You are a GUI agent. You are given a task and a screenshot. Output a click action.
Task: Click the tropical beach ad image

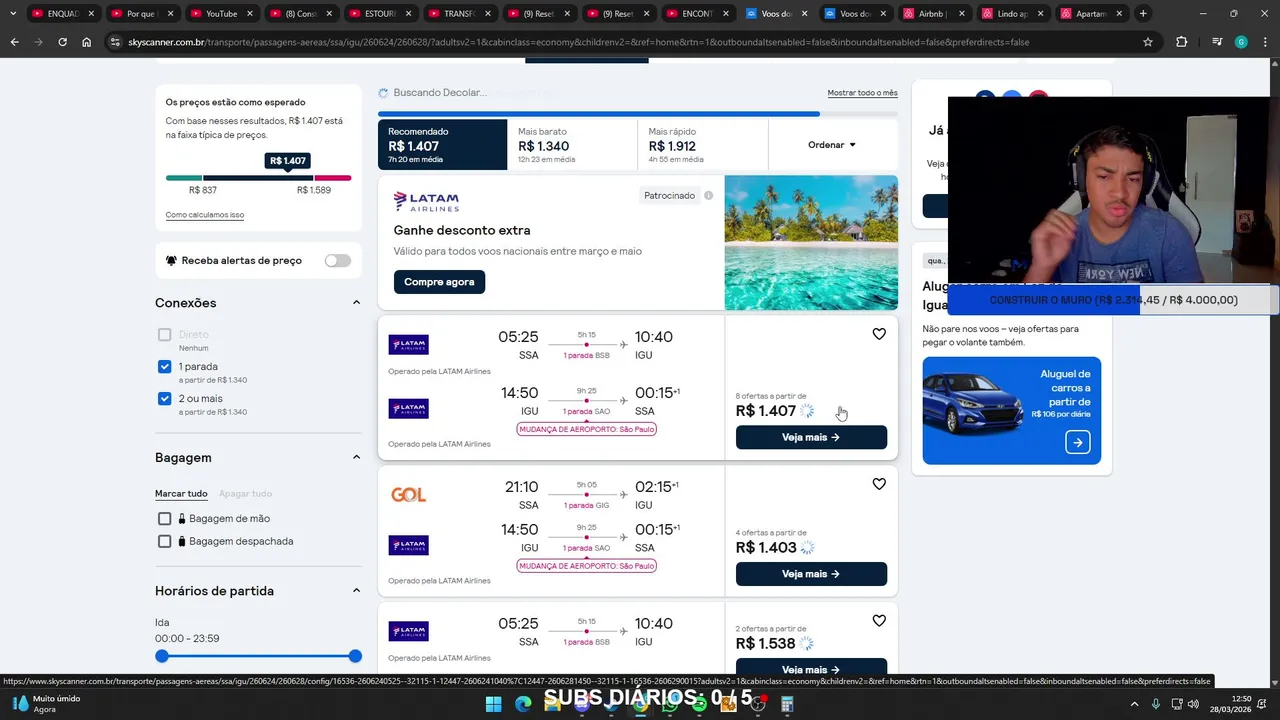tap(811, 243)
